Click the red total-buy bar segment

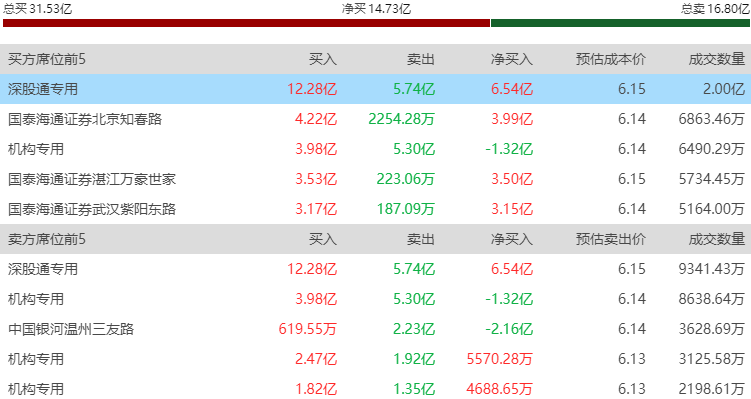click(x=246, y=23)
